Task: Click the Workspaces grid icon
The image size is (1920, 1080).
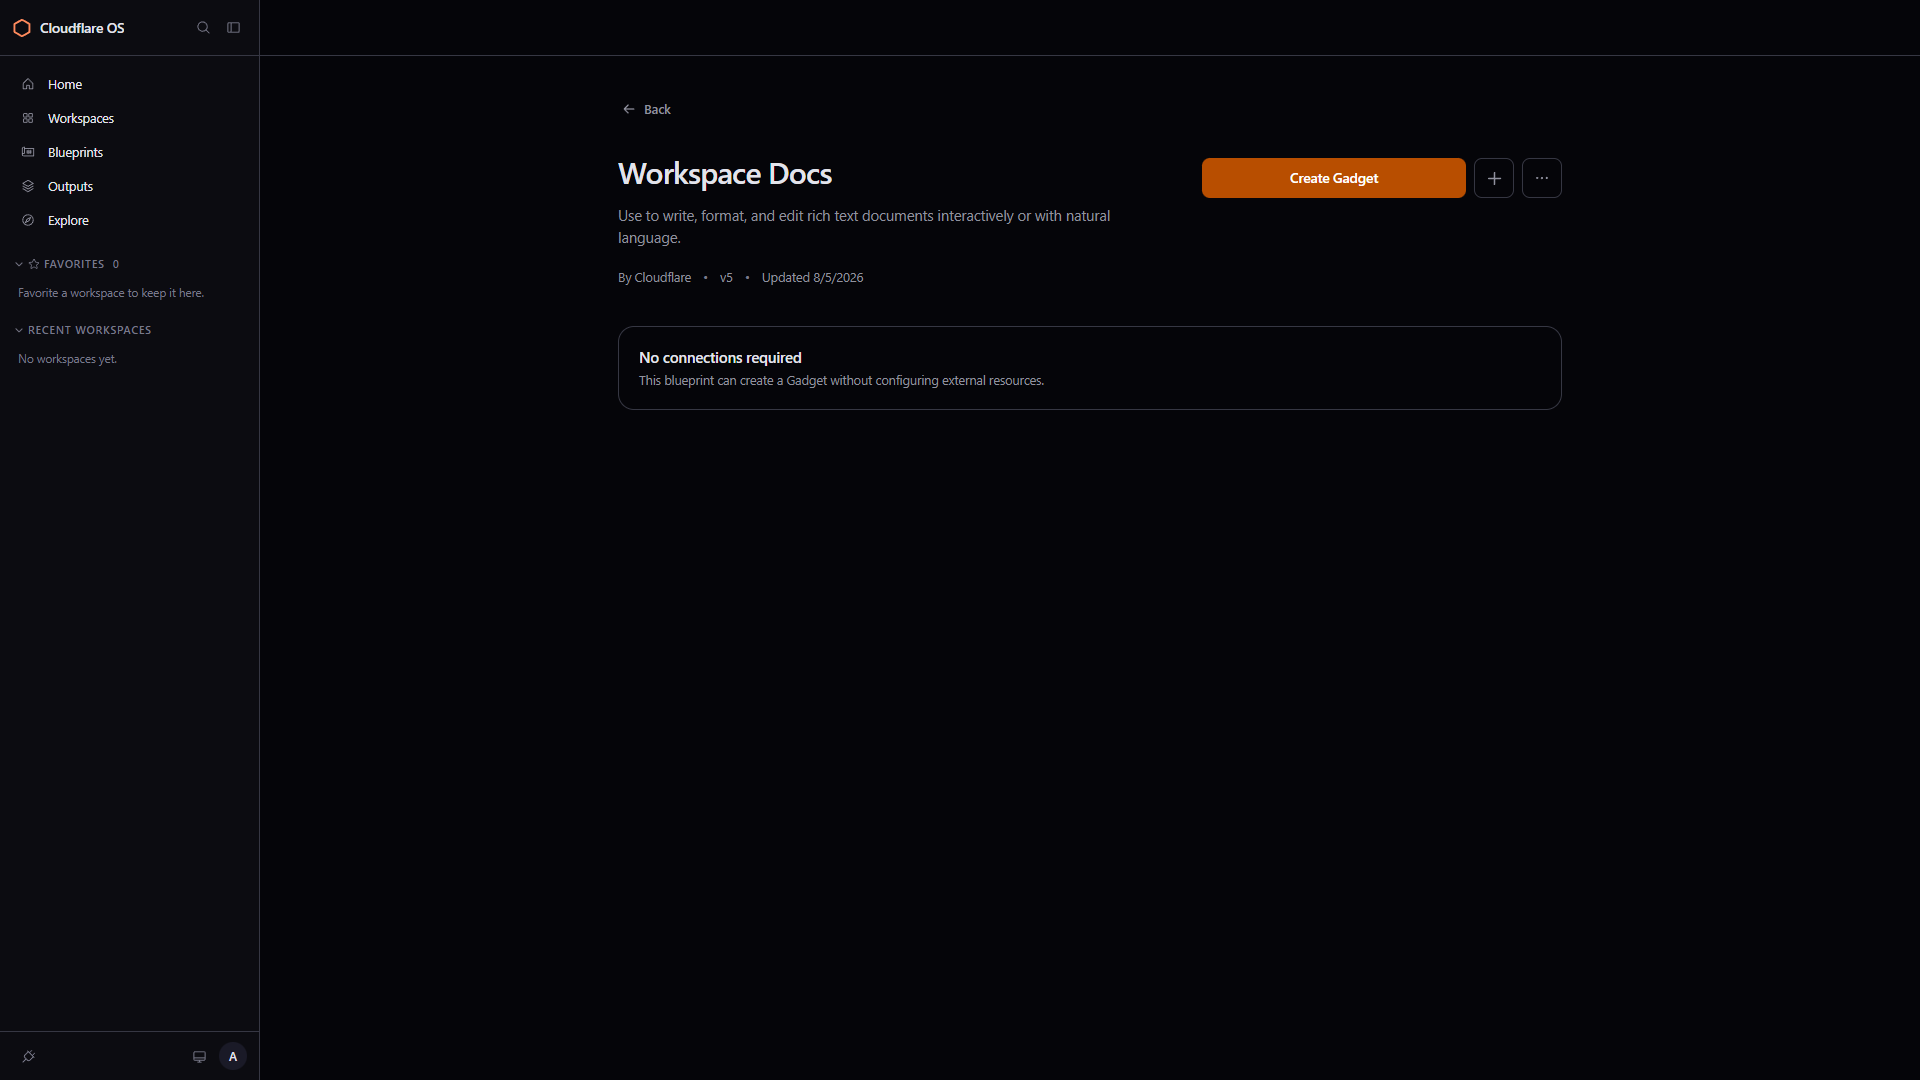Action: [28, 118]
